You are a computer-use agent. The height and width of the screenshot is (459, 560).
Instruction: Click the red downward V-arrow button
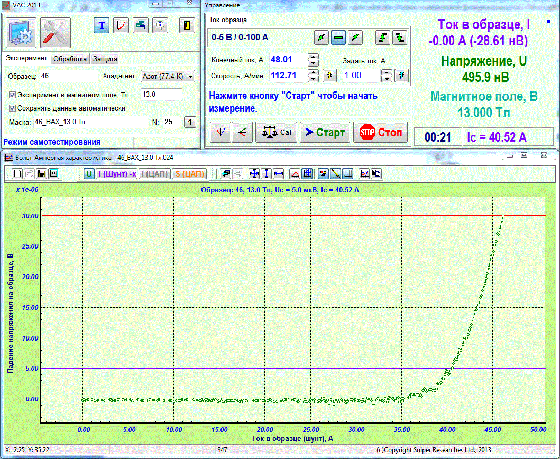tap(220, 133)
